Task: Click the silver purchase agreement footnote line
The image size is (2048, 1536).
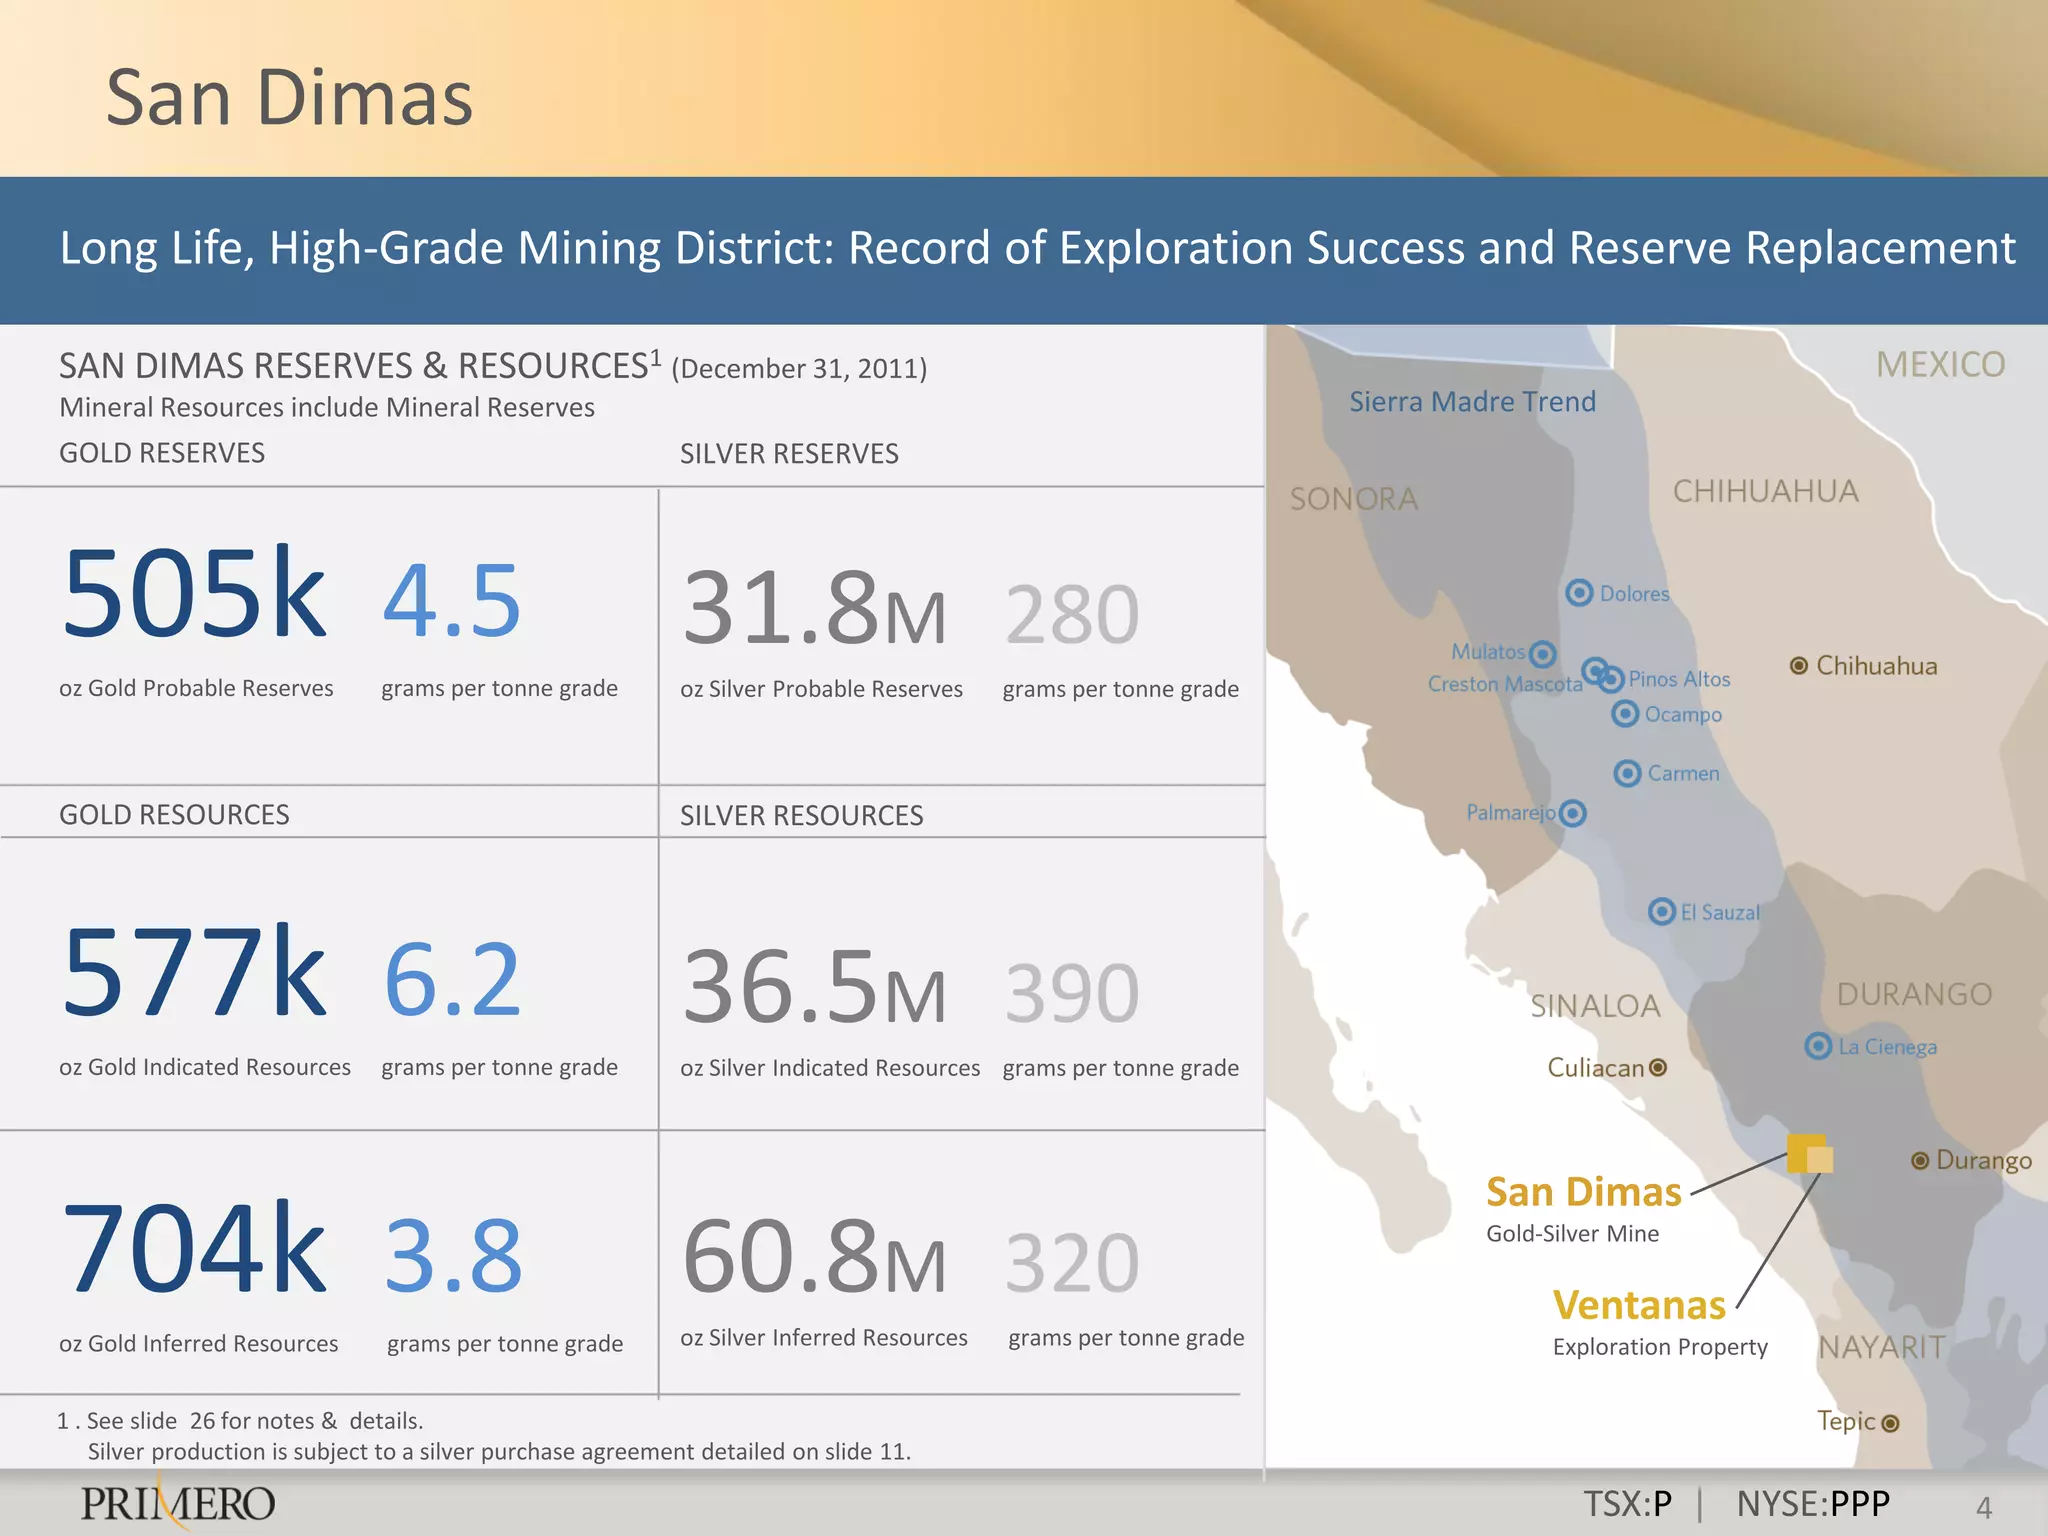Action: 499,1452
